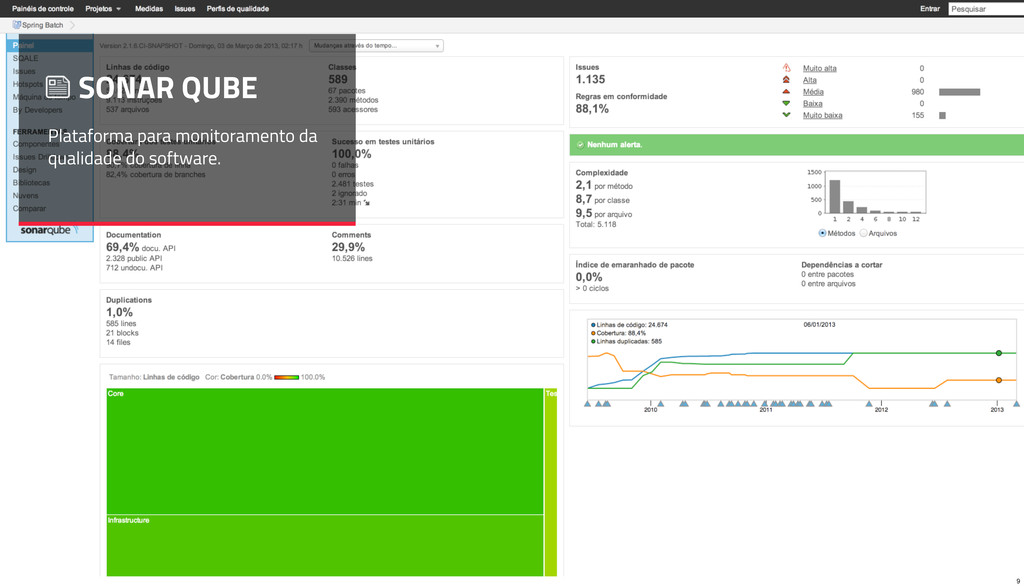Open Painéis de controle in top bar
The height and width of the screenshot is (587, 1024).
click(42, 8)
